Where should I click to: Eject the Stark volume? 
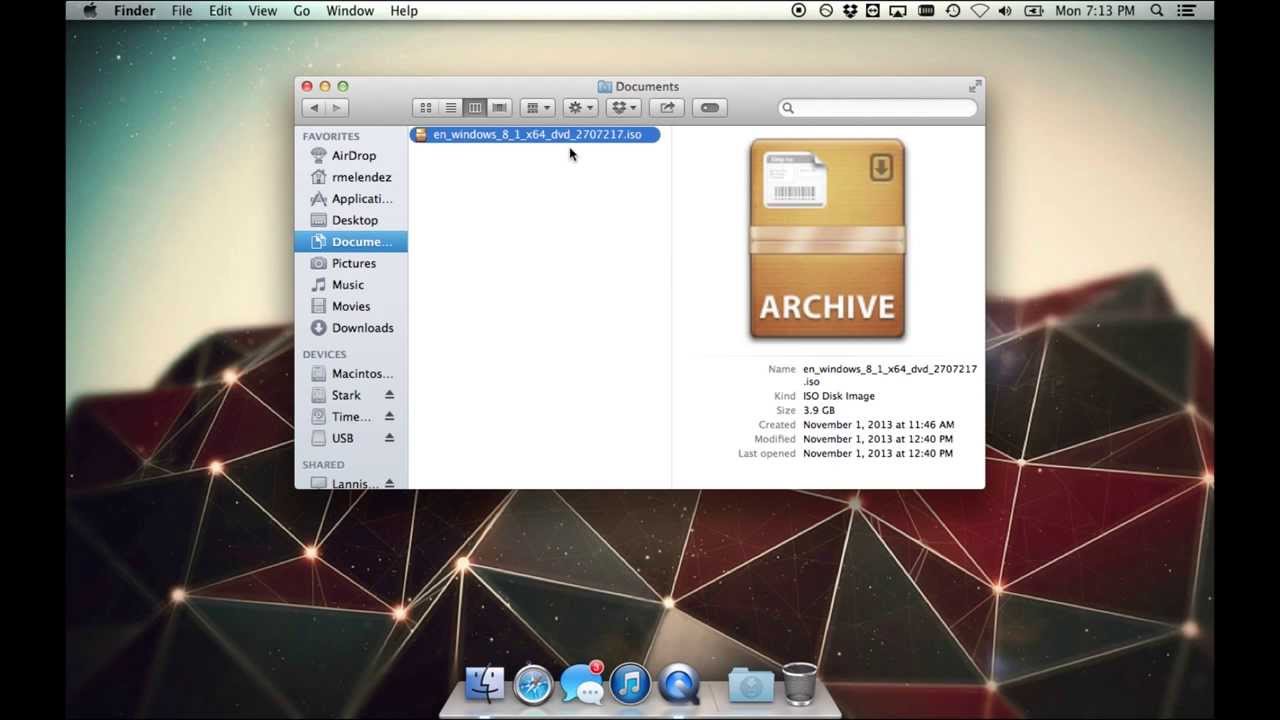click(x=389, y=395)
